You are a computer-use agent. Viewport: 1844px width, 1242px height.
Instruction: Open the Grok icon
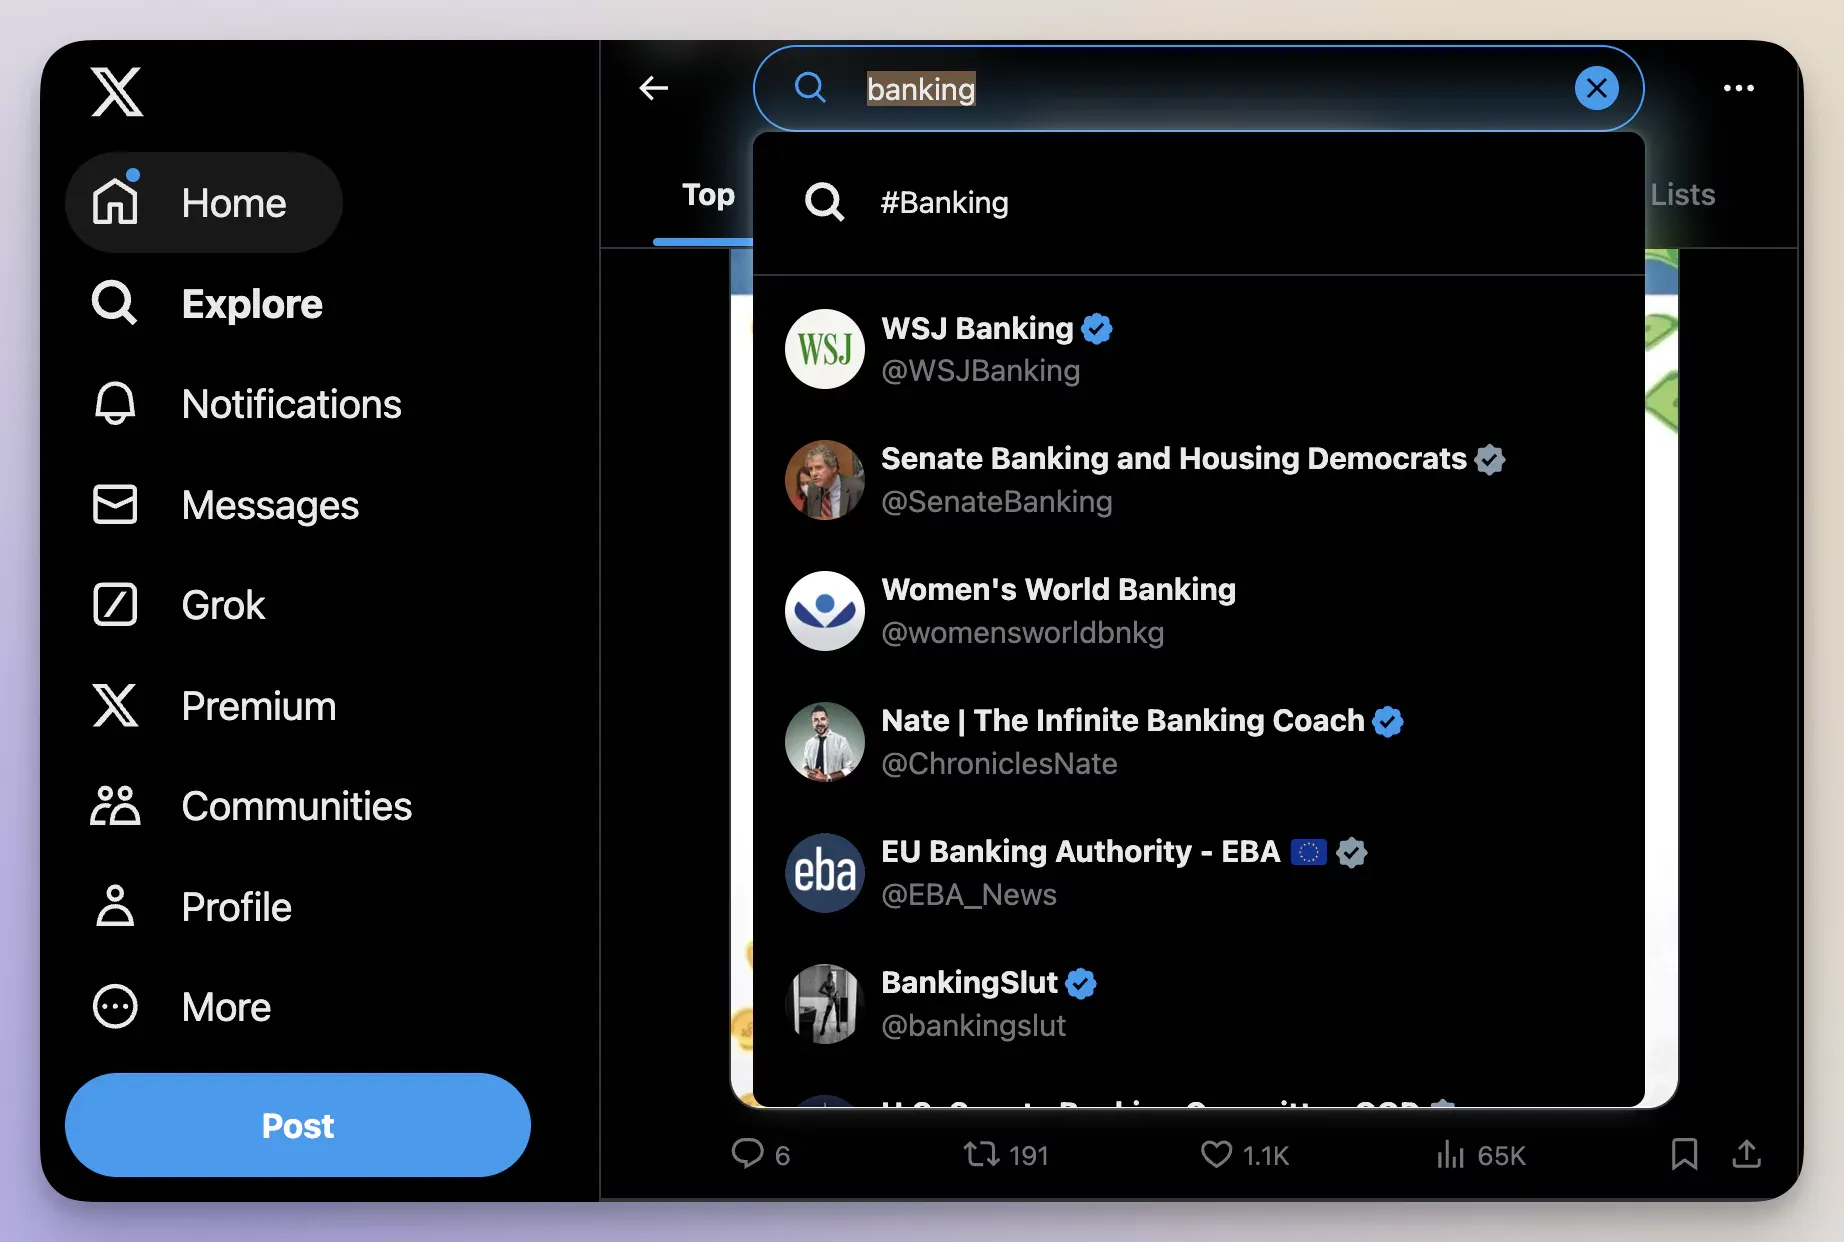pos(115,605)
